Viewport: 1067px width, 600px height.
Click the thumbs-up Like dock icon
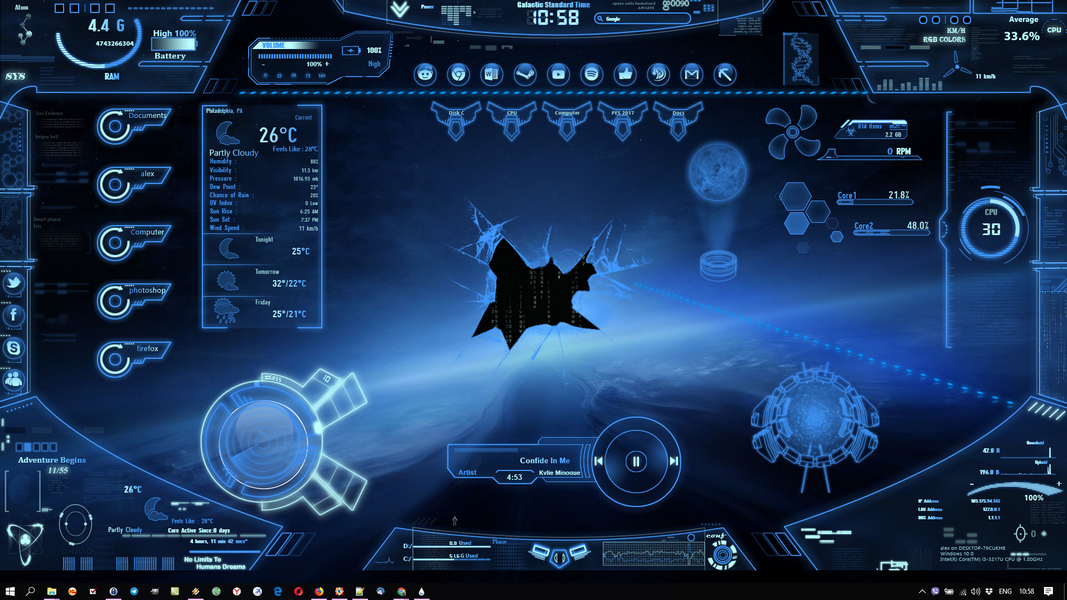(x=625, y=74)
